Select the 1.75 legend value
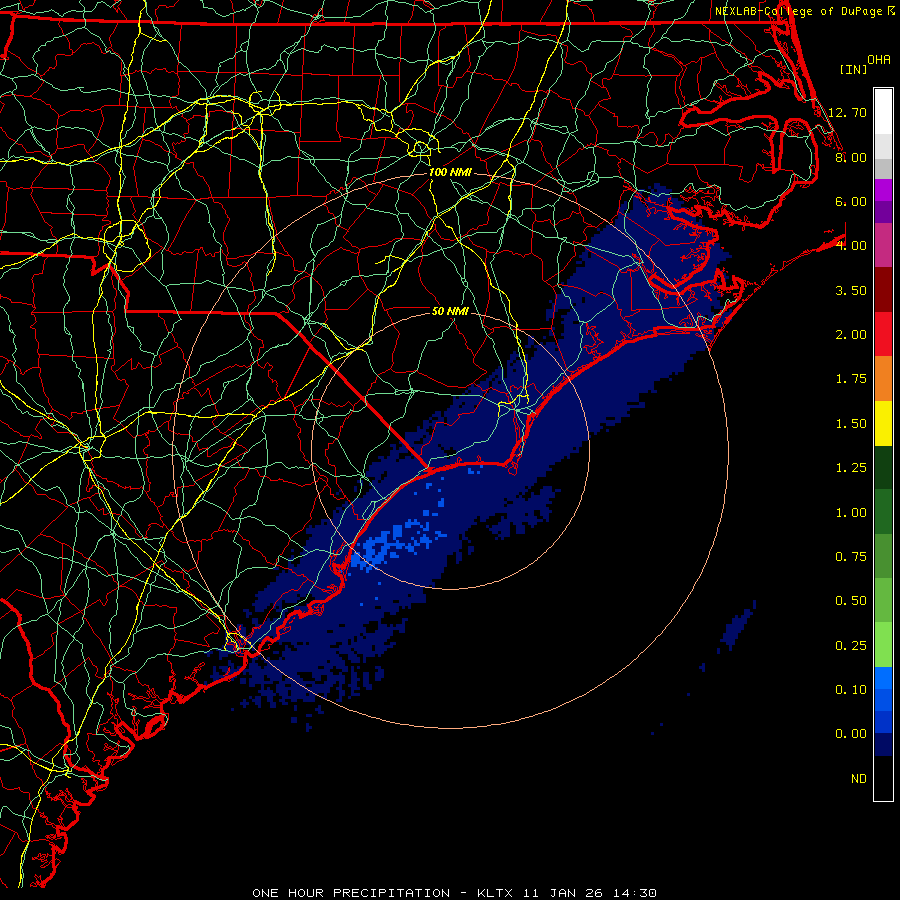The height and width of the screenshot is (900, 900). click(851, 379)
